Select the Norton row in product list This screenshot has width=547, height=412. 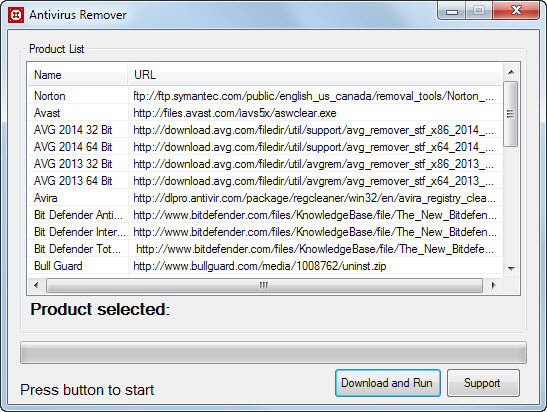[265, 96]
